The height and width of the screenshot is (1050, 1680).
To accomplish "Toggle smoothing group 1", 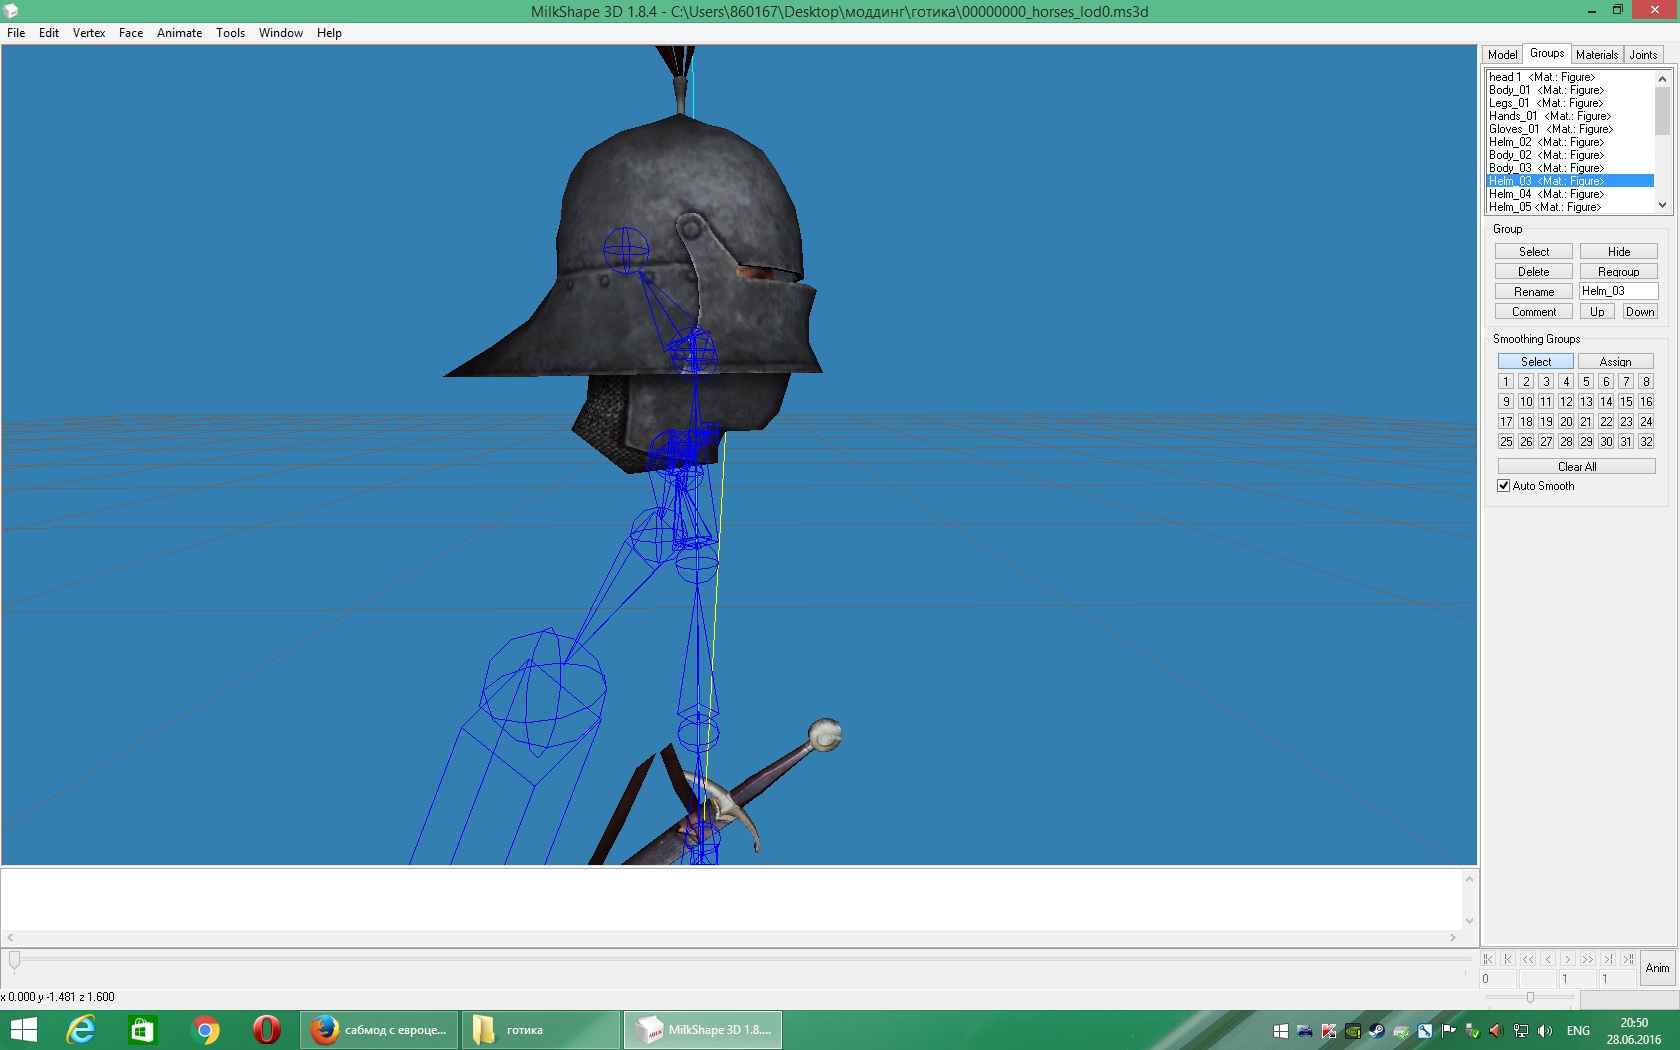I will (x=1506, y=382).
